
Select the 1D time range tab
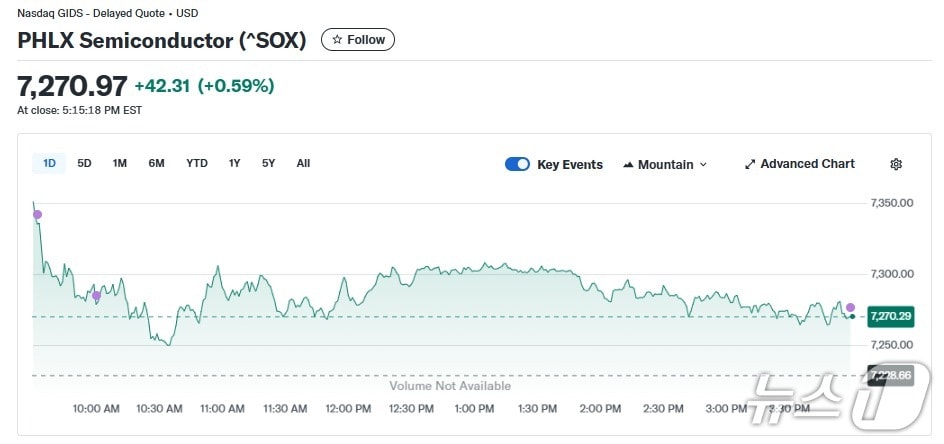click(x=48, y=163)
